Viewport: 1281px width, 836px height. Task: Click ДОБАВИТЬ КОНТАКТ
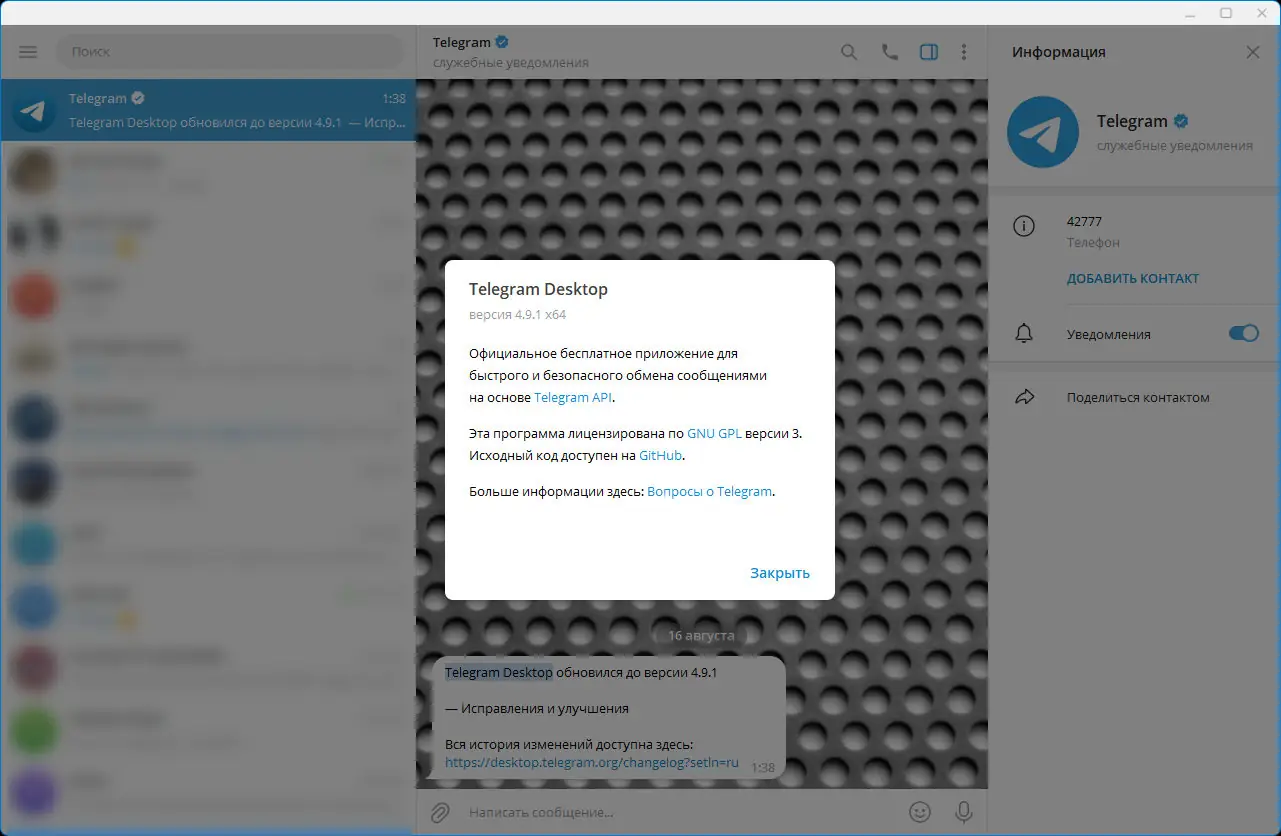click(1133, 279)
